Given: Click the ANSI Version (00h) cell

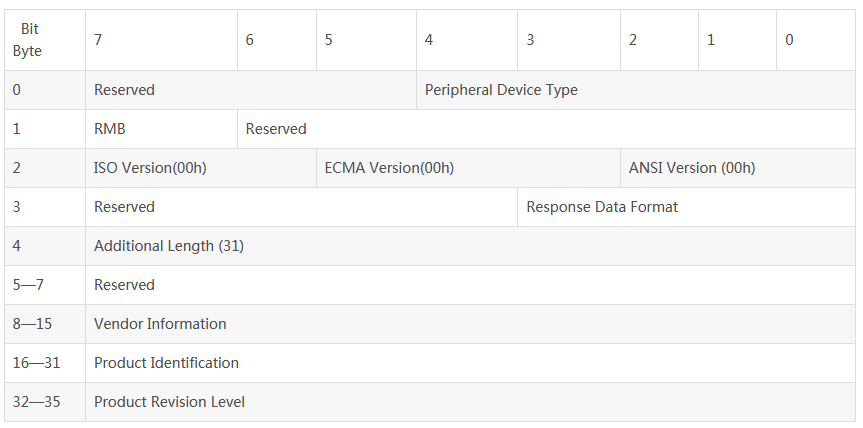Looking at the screenshot, I should [x=738, y=168].
